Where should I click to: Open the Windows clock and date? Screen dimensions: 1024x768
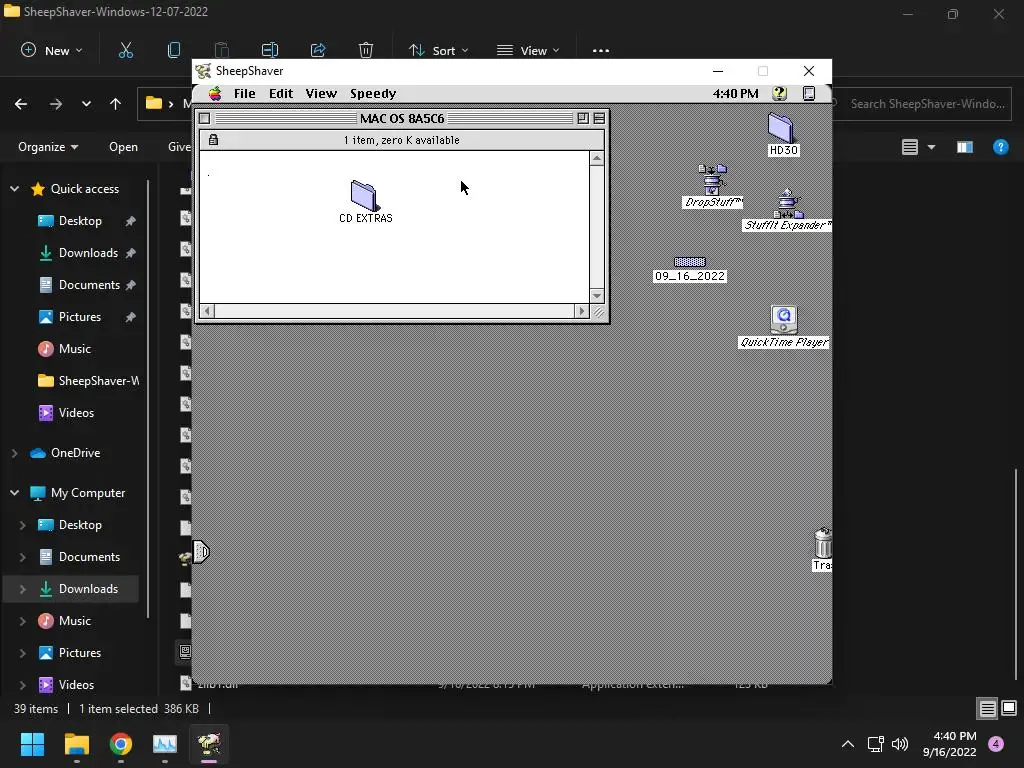click(950, 744)
